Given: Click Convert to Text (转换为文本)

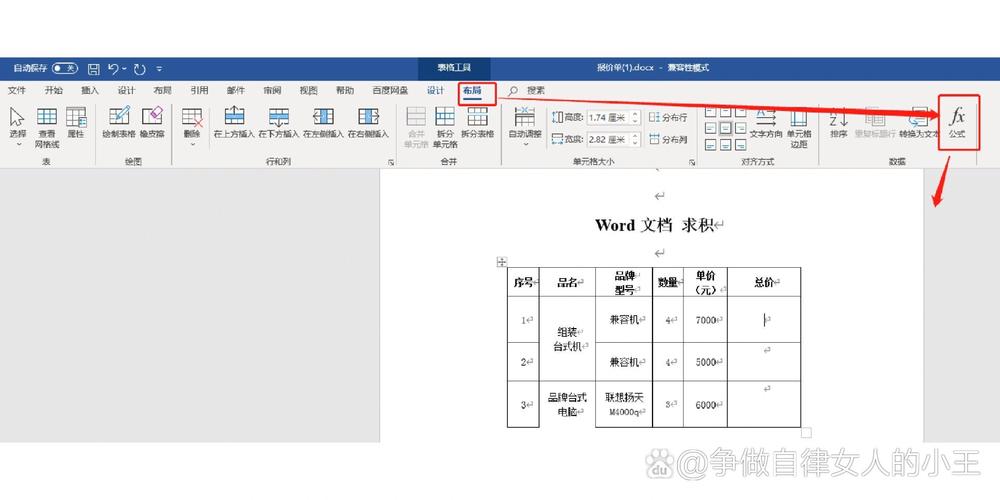Looking at the screenshot, I should pos(919,122).
